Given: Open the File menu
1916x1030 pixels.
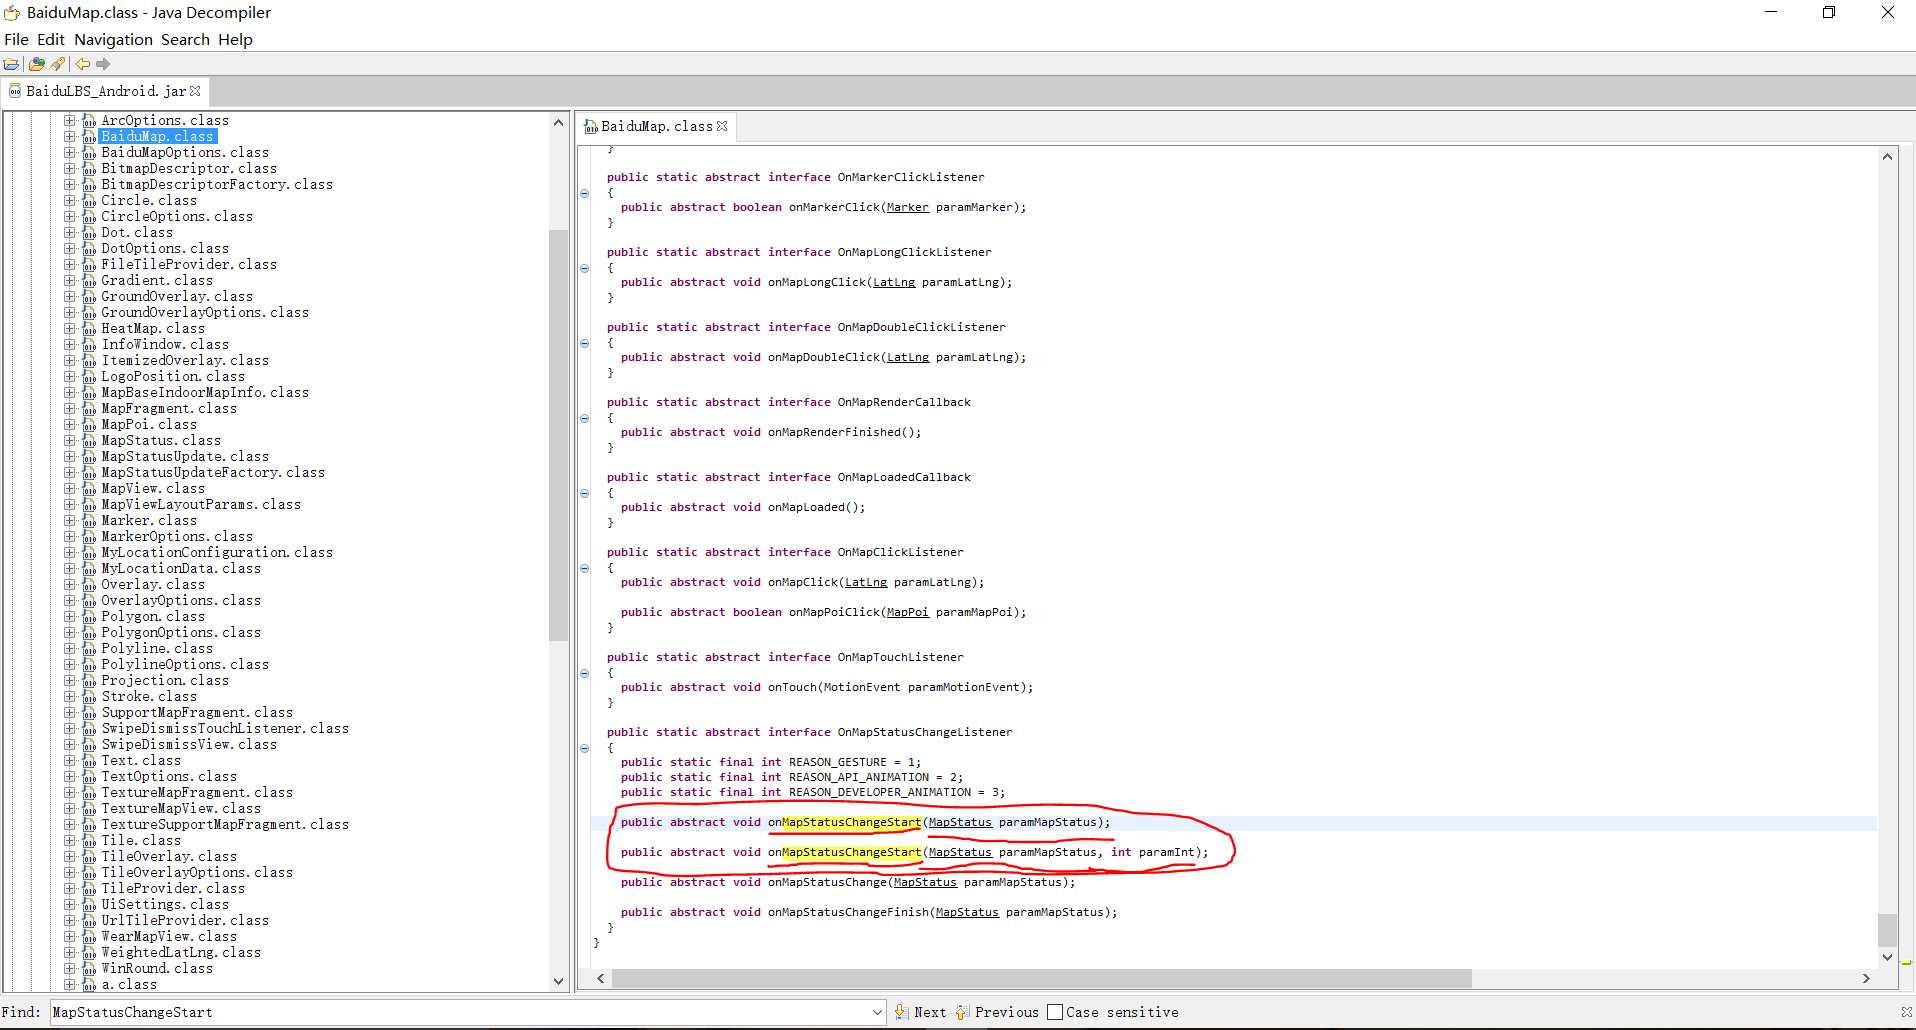Looking at the screenshot, I should click(x=16, y=40).
